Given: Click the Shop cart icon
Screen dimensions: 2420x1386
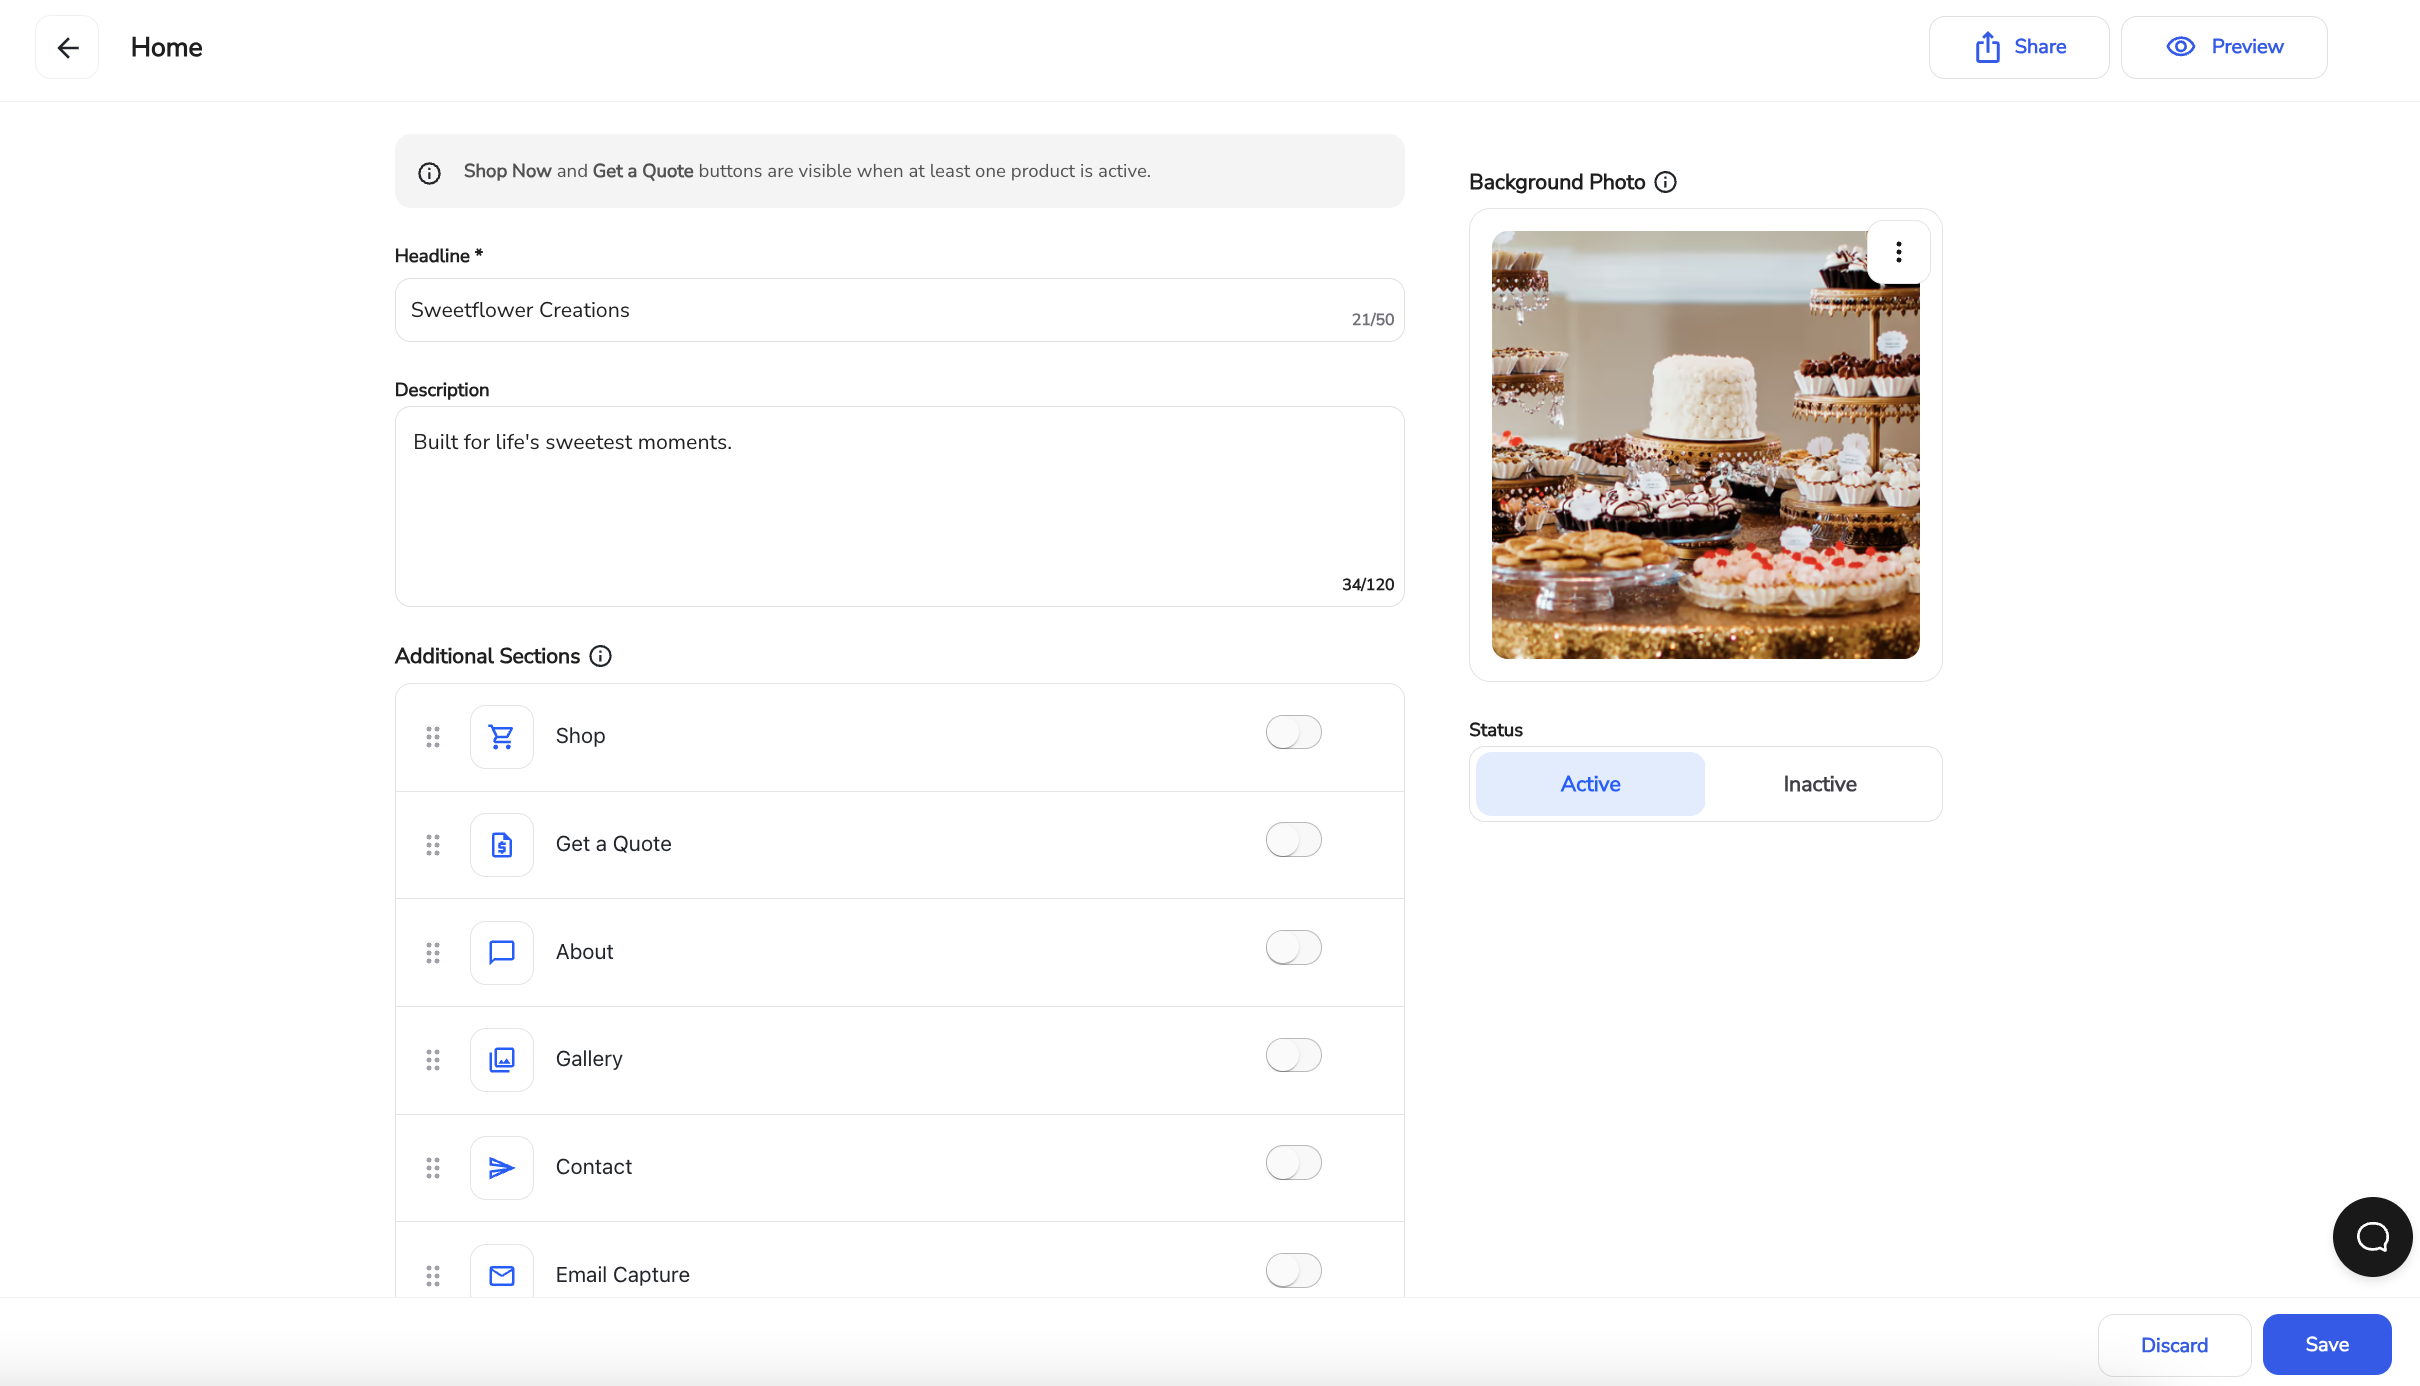Looking at the screenshot, I should 501,737.
